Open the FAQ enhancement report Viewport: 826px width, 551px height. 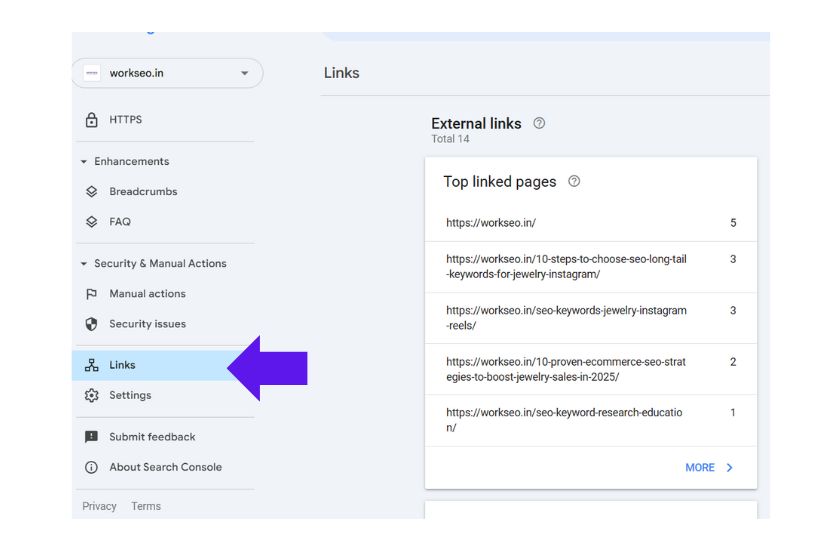point(120,222)
